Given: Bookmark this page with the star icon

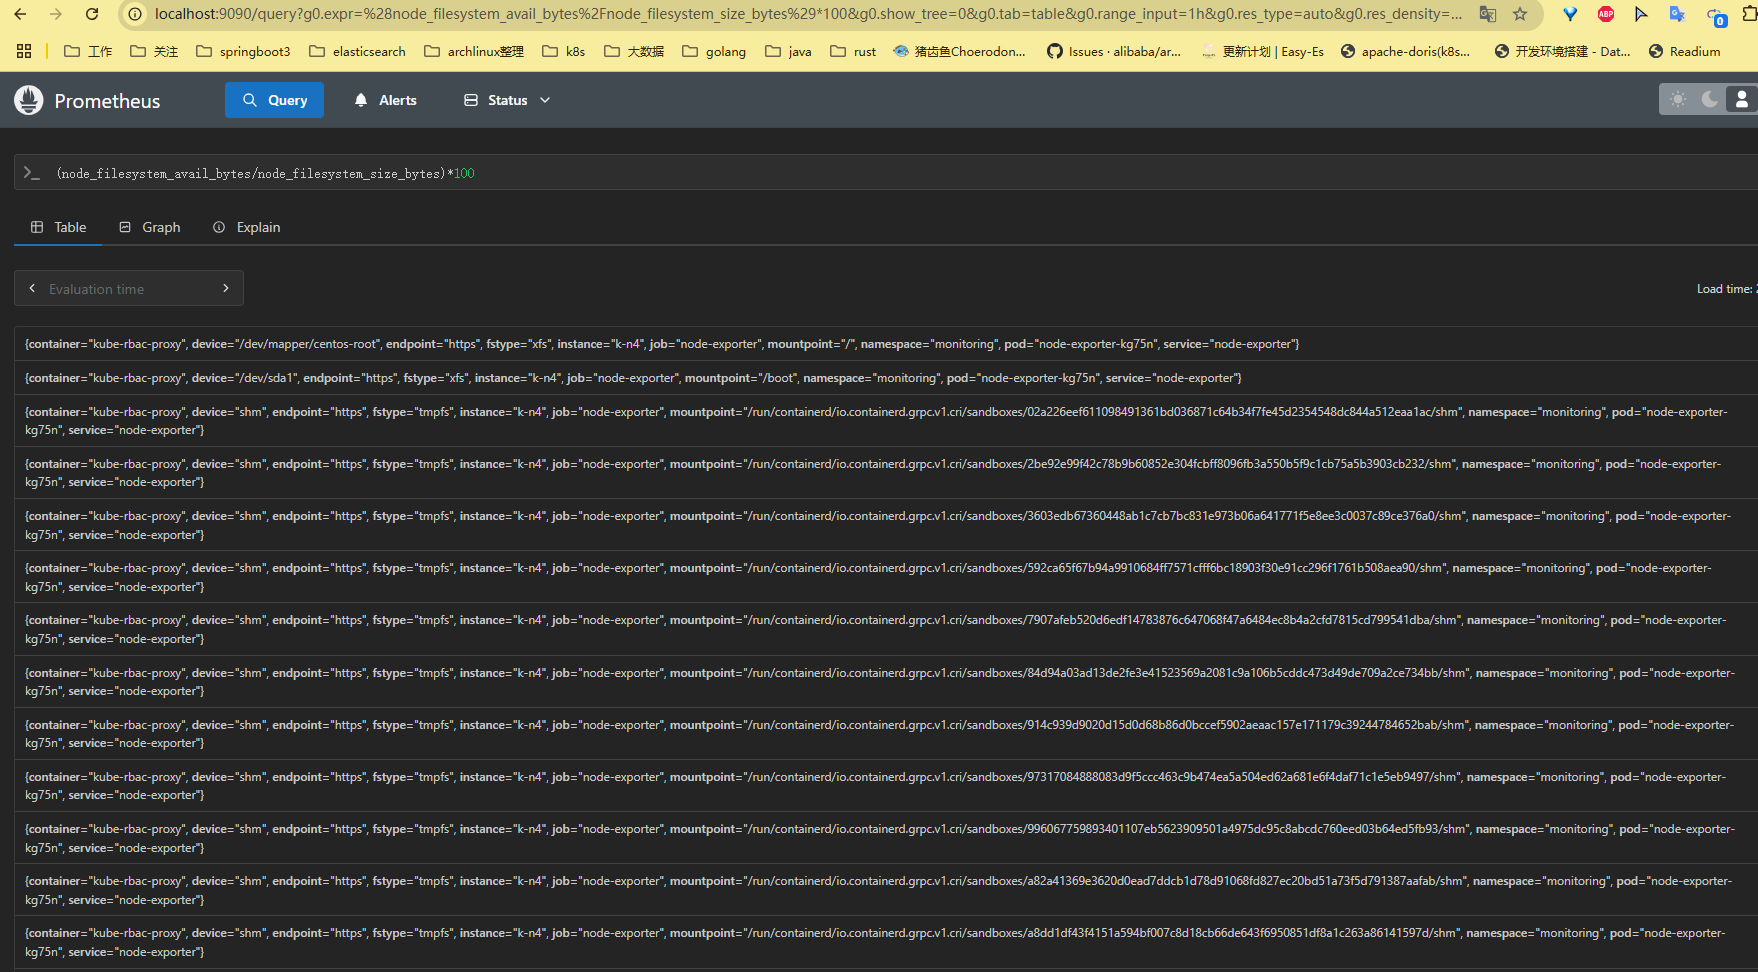Looking at the screenshot, I should pos(1520,14).
